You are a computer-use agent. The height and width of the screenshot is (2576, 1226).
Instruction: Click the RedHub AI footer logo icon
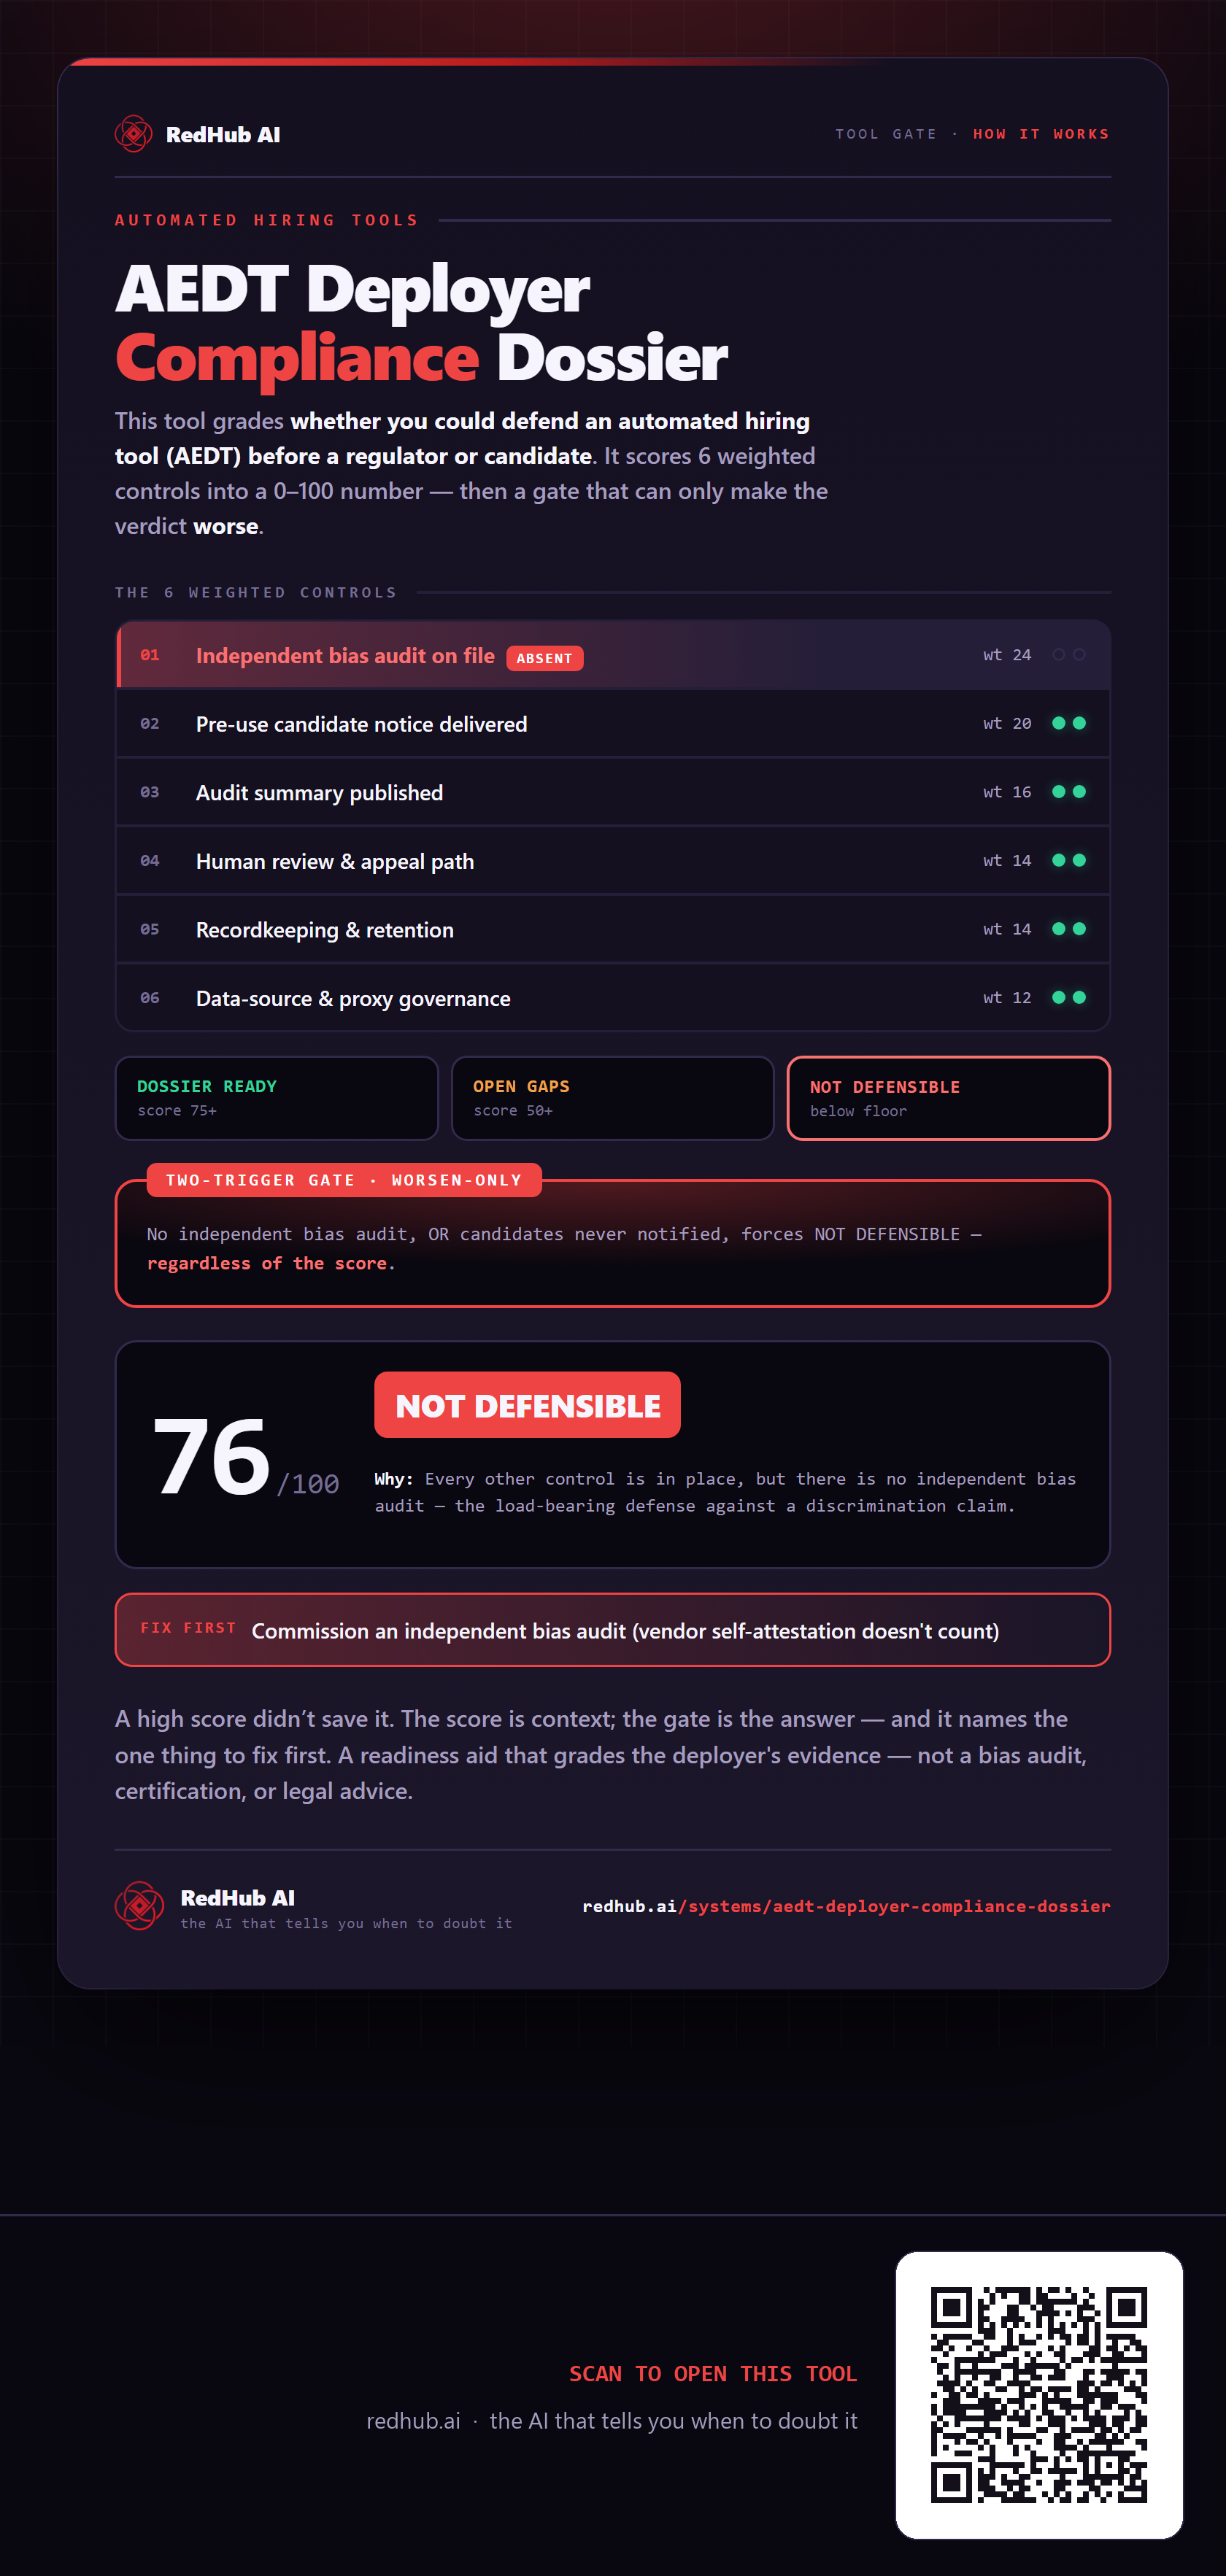coord(139,1906)
